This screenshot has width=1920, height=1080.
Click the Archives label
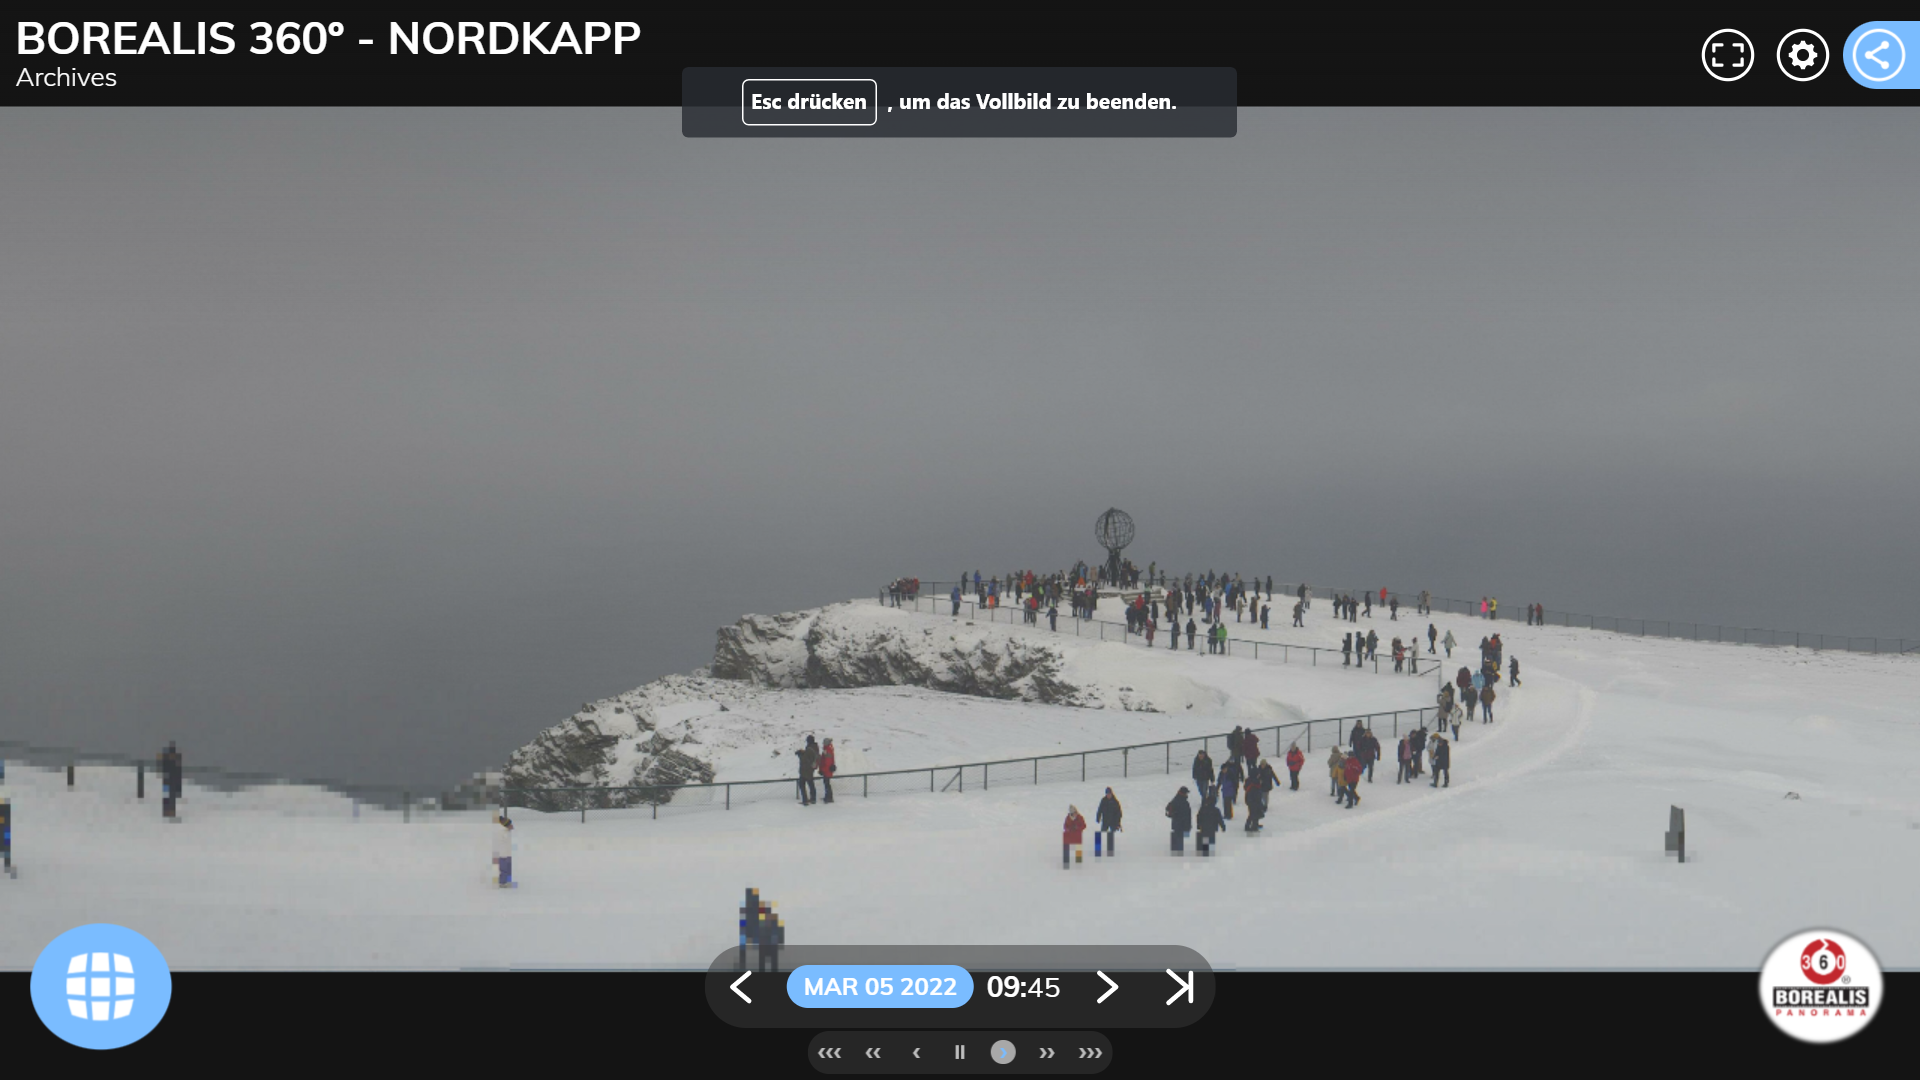pyautogui.click(x=66, y=78)
